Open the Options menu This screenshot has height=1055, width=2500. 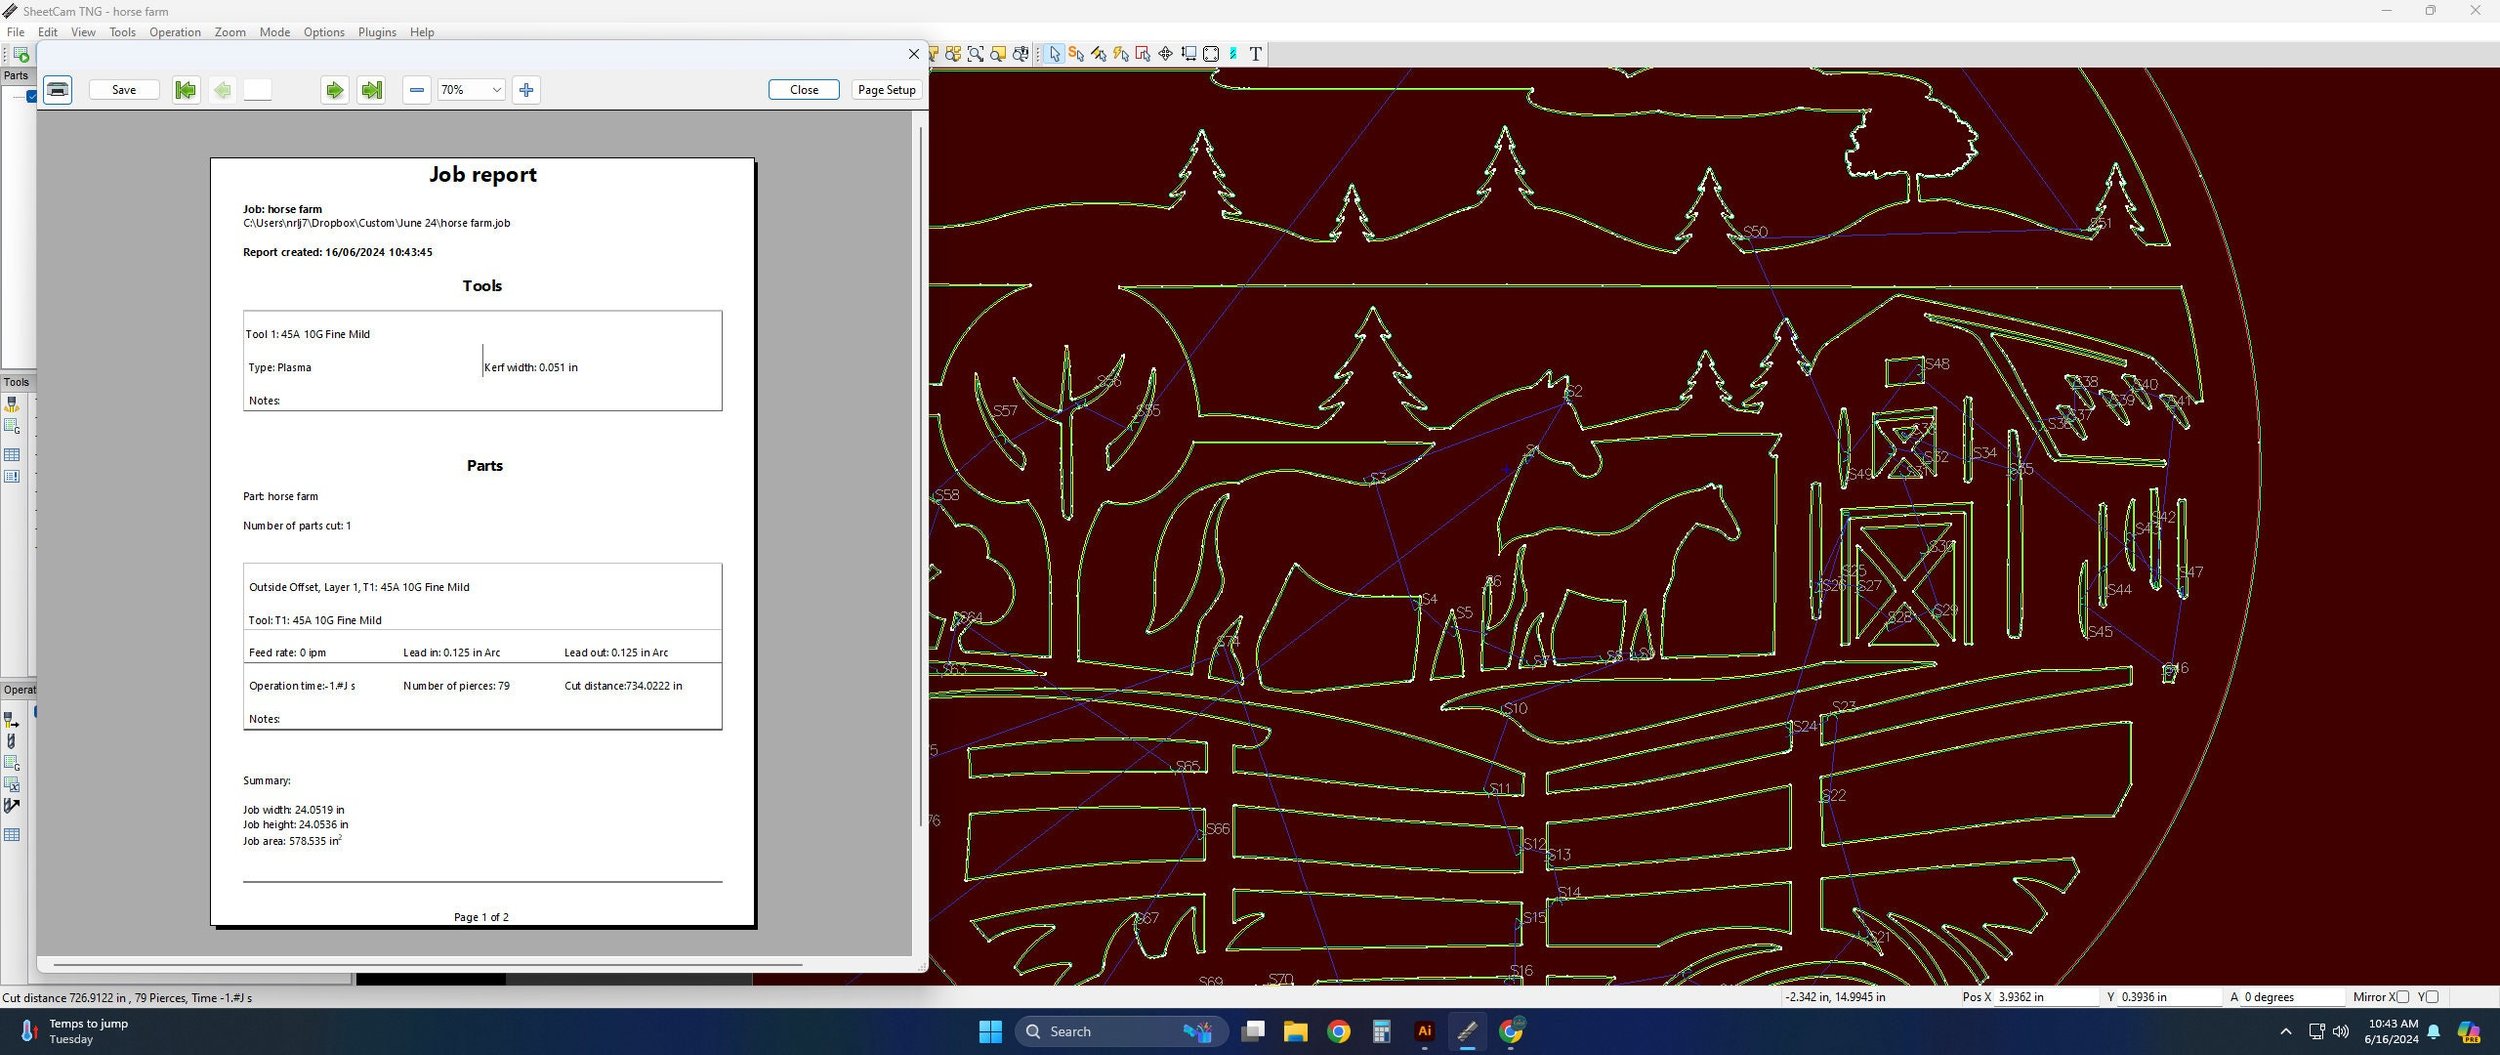click(x=324, y=32)
